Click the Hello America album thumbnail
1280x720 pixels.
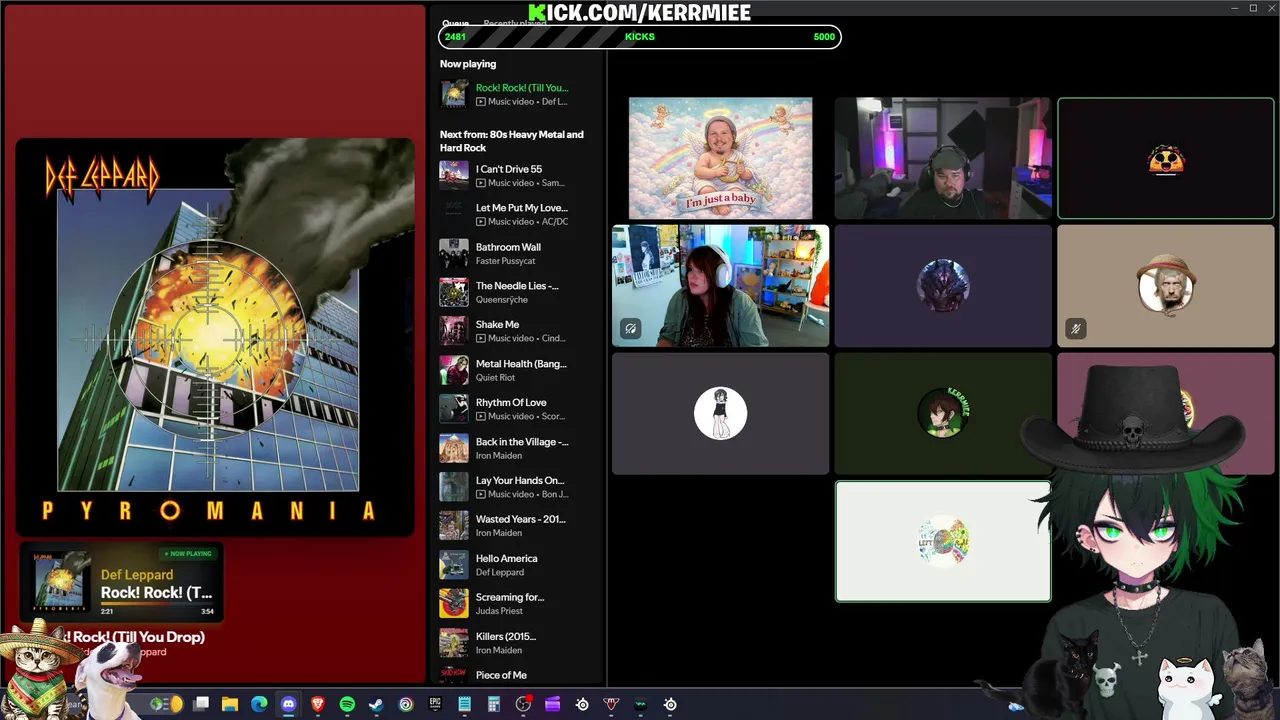pyautogui.click(x=454, y=565)
